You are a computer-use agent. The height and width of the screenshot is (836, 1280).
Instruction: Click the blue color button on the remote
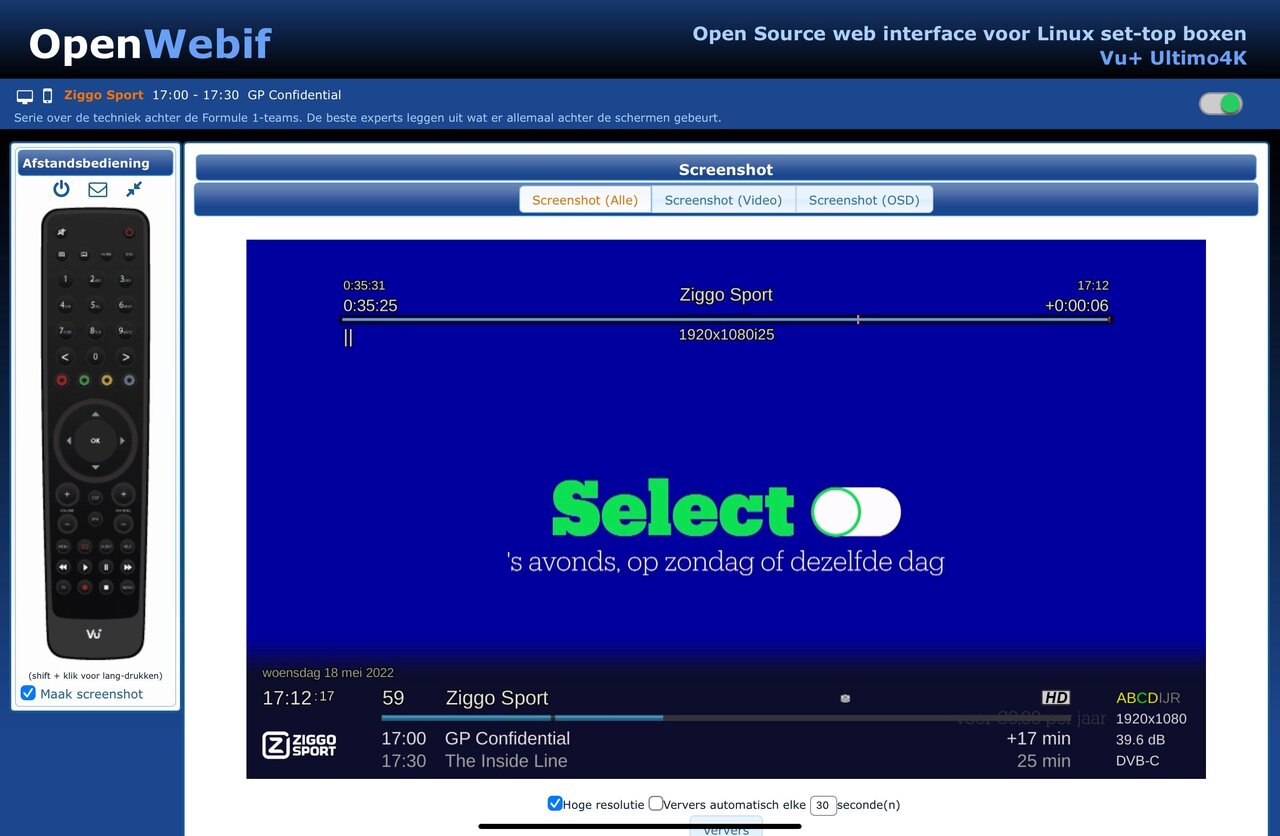(129, 381)
